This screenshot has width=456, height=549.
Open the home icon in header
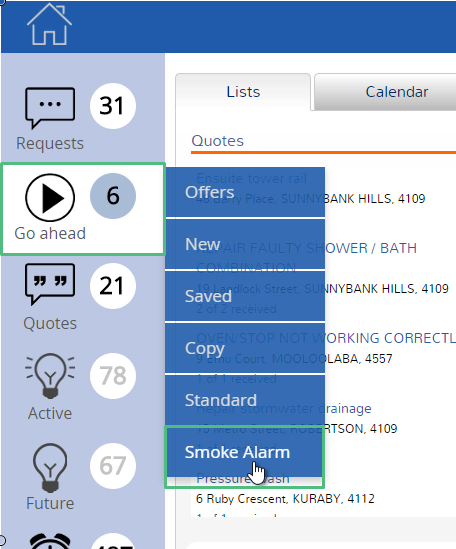[49, 24]
